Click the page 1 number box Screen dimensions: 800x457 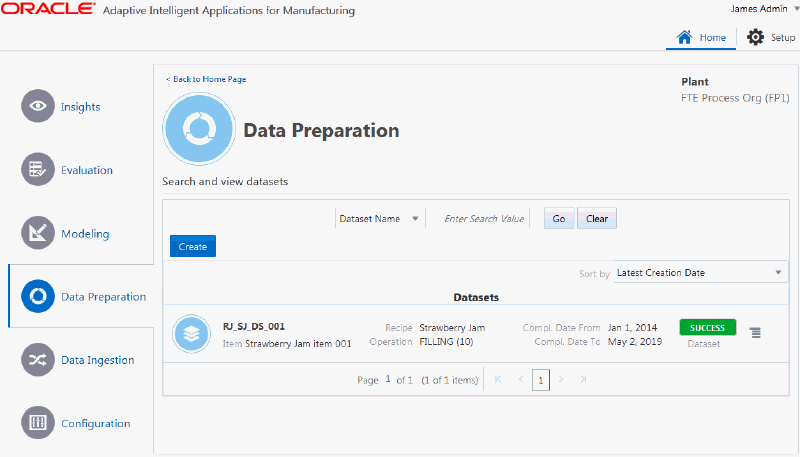(541, 380)
